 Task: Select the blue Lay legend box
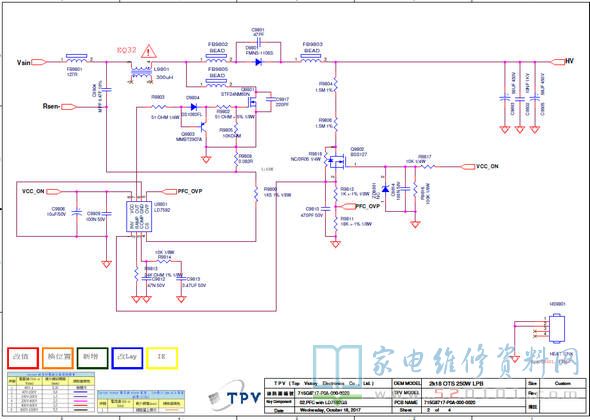click(x=127, y=358)
